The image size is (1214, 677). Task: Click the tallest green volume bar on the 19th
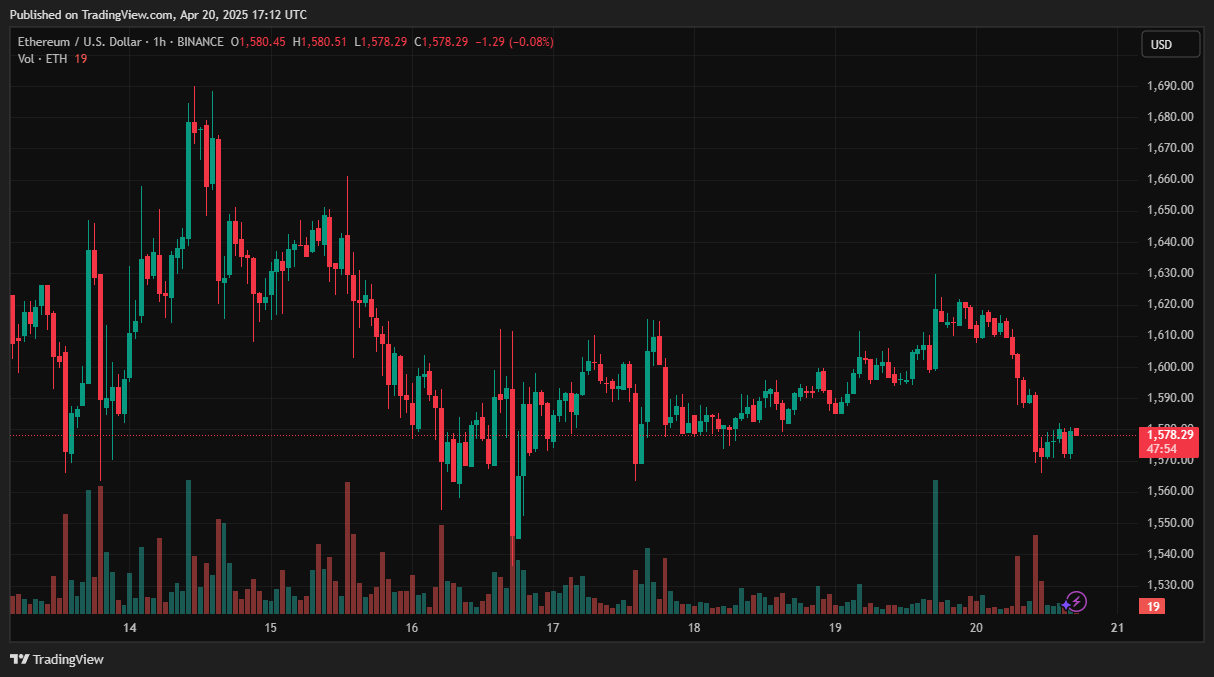(935, 545)
